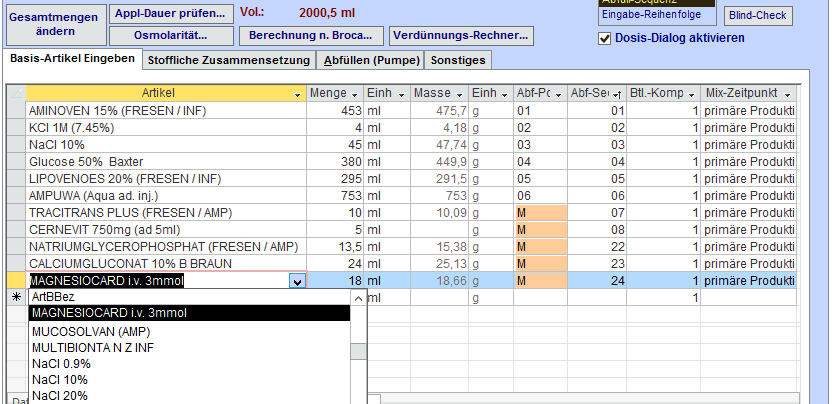Click Masse value 449,9 for Glucose
833x404 pixels.
(439, 162)
